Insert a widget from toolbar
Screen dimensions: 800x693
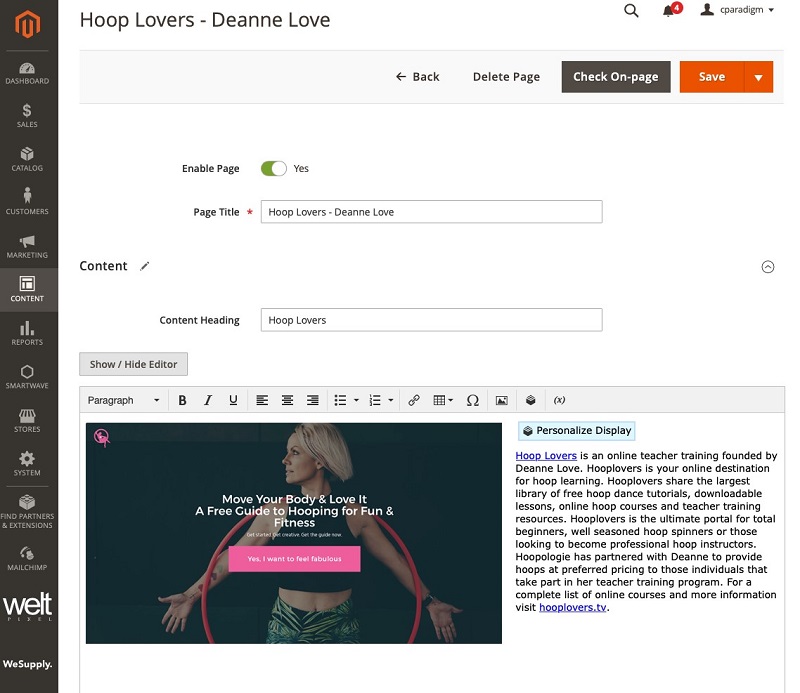point(531,400)
